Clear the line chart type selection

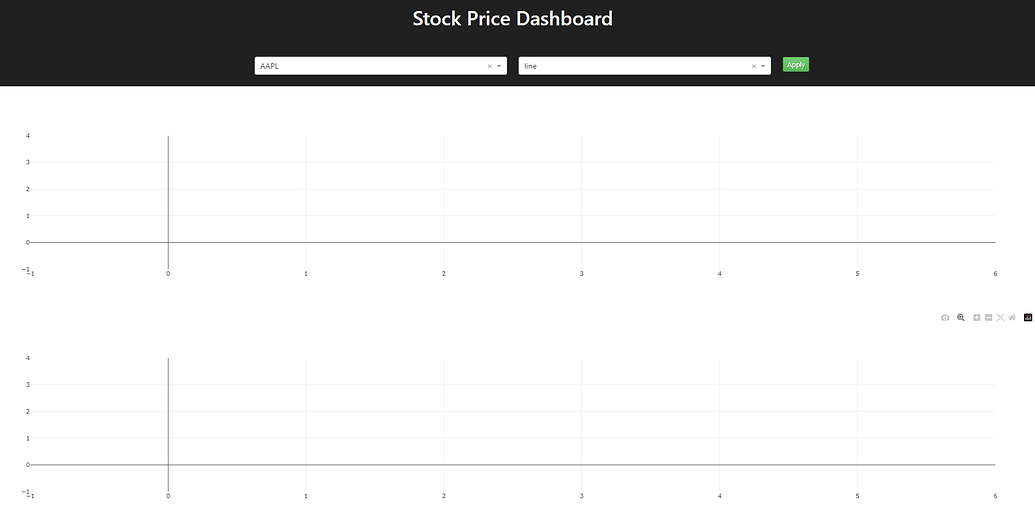click(x=754, y=66)
